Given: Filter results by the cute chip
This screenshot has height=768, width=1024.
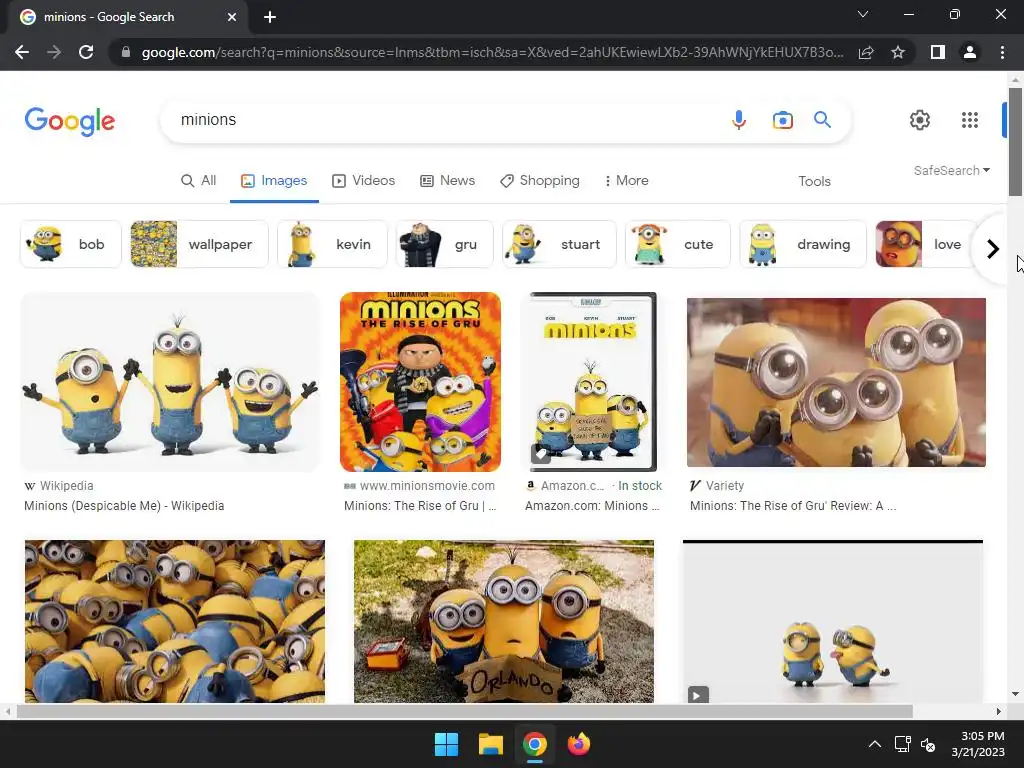Looking at the screenshot, I should pos(677,244).
